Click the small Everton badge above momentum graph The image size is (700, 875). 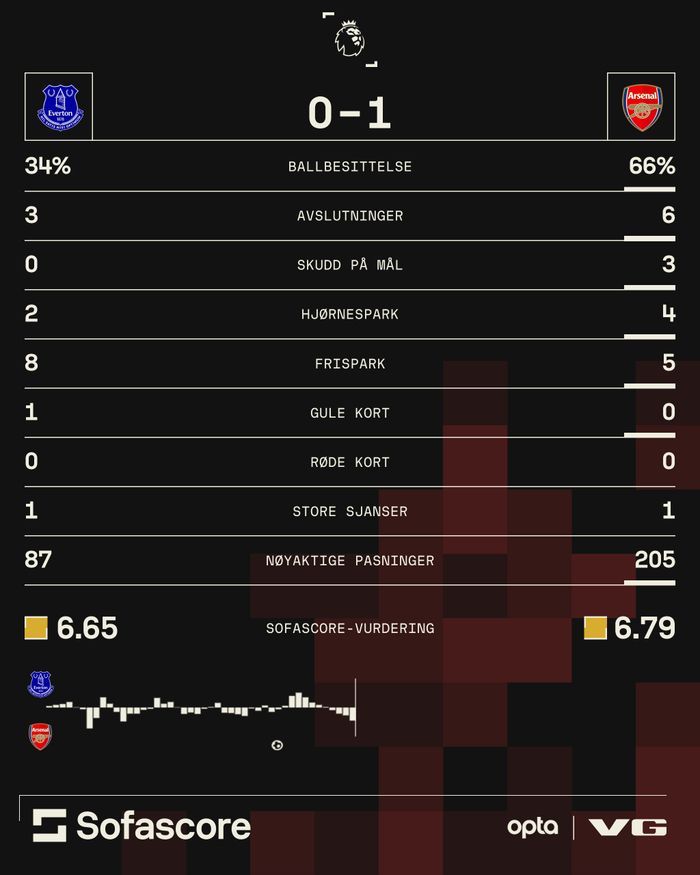pos(40,685)
